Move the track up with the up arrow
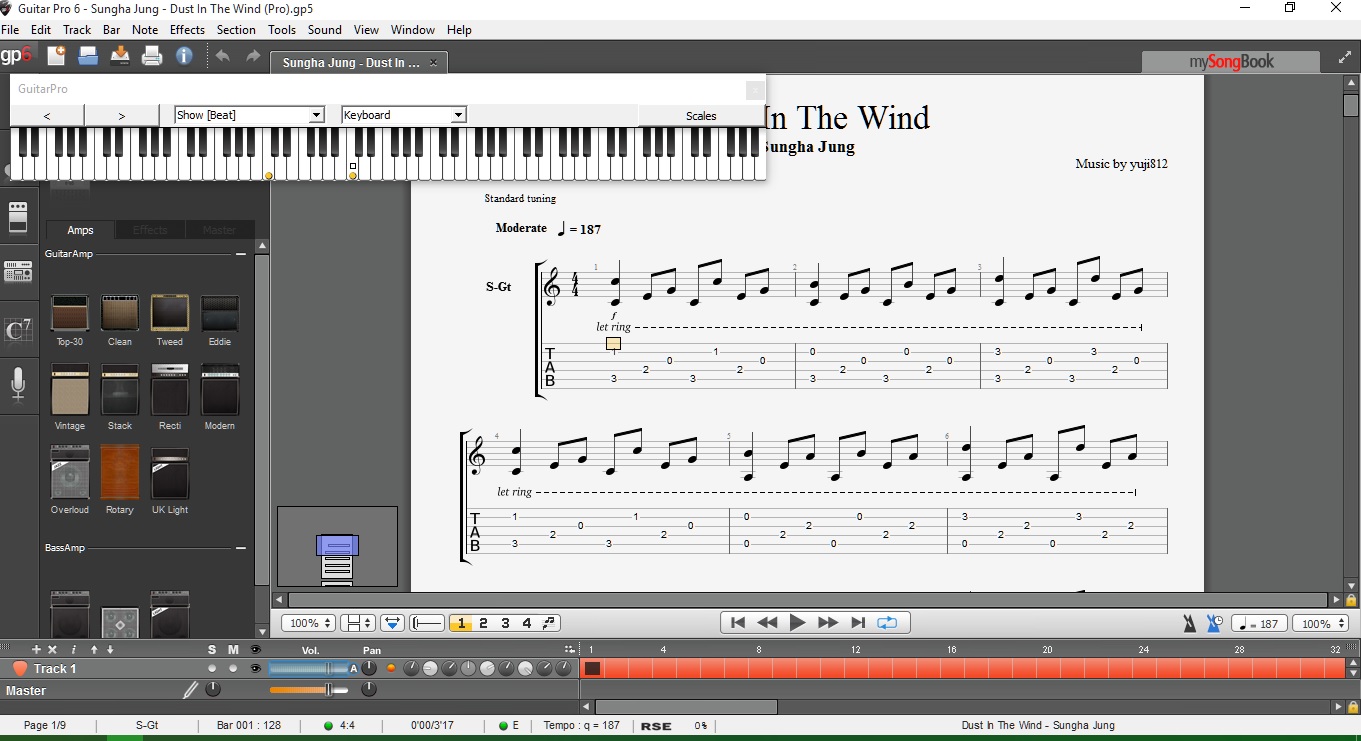The height and width of the screenshot is (741, 1361). click(94, 650)
